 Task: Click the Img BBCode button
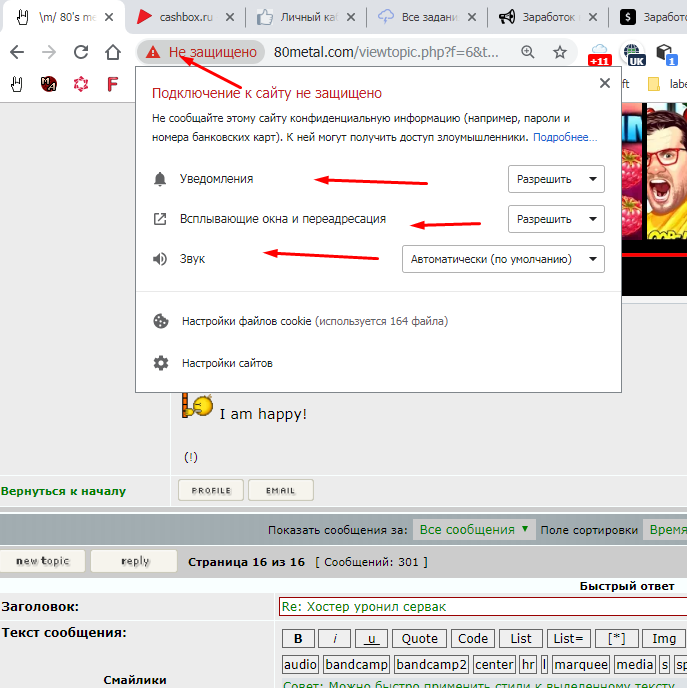(x=664, y=638)
